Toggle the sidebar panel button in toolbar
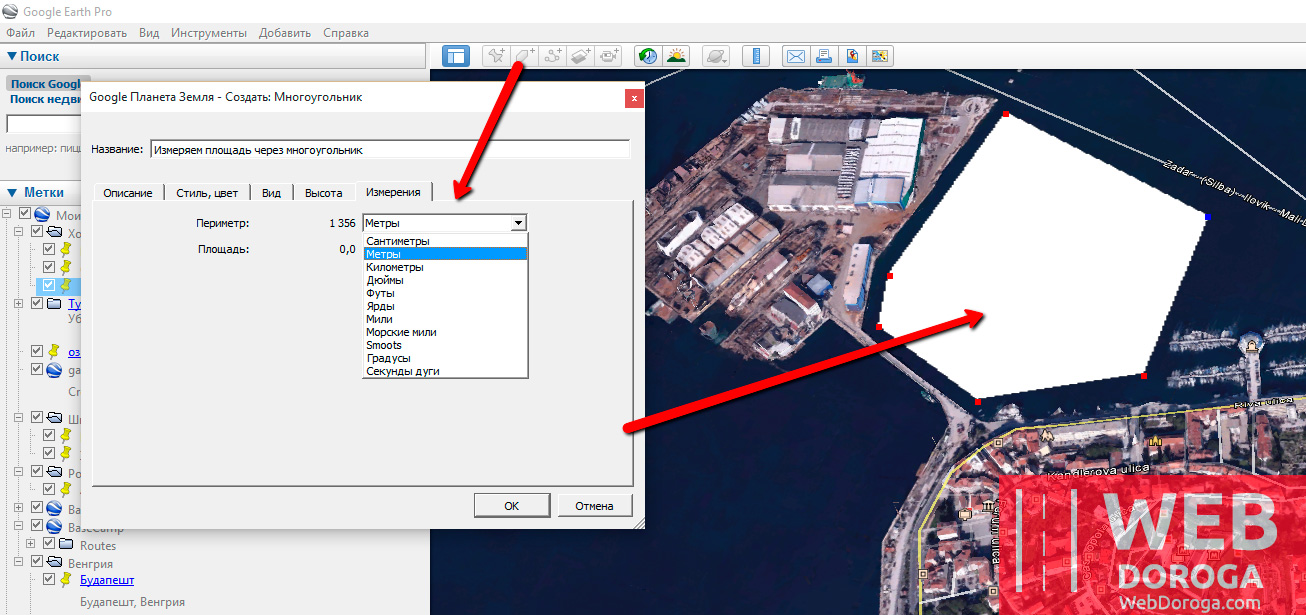1306x615 pixels. click(456, 57)
